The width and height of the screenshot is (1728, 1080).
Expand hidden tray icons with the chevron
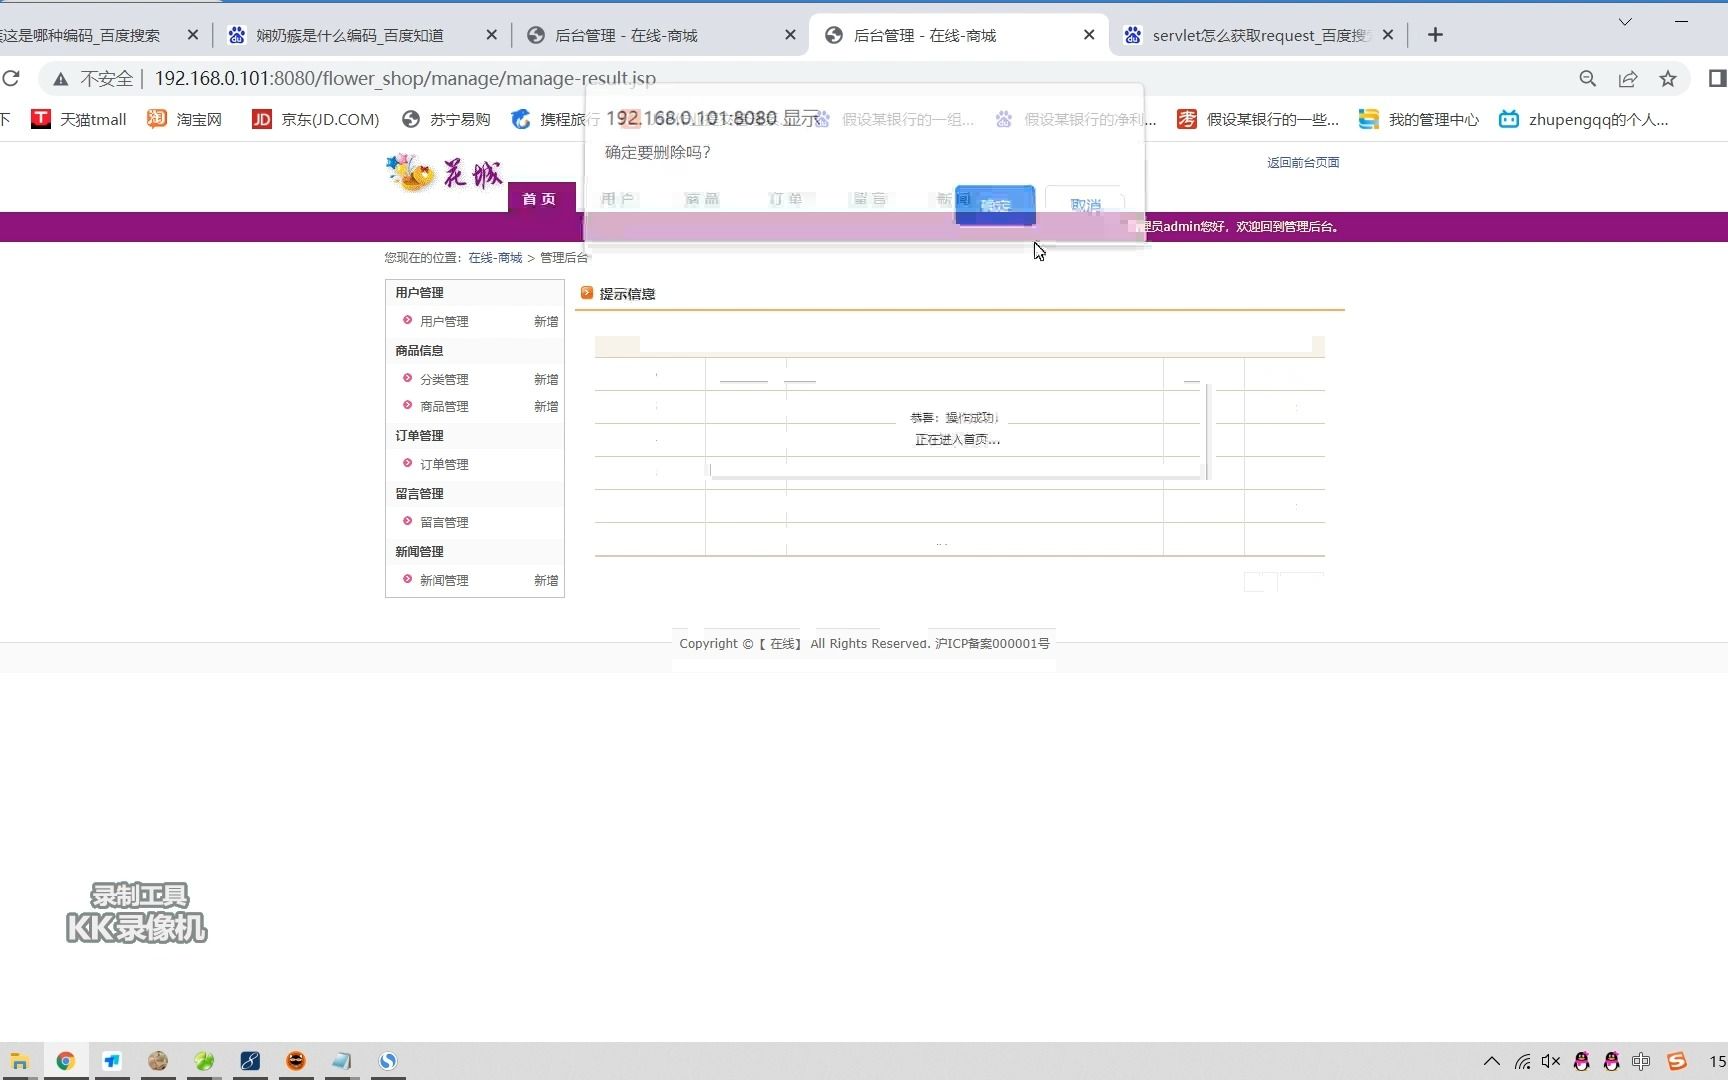[1491, 1061]
